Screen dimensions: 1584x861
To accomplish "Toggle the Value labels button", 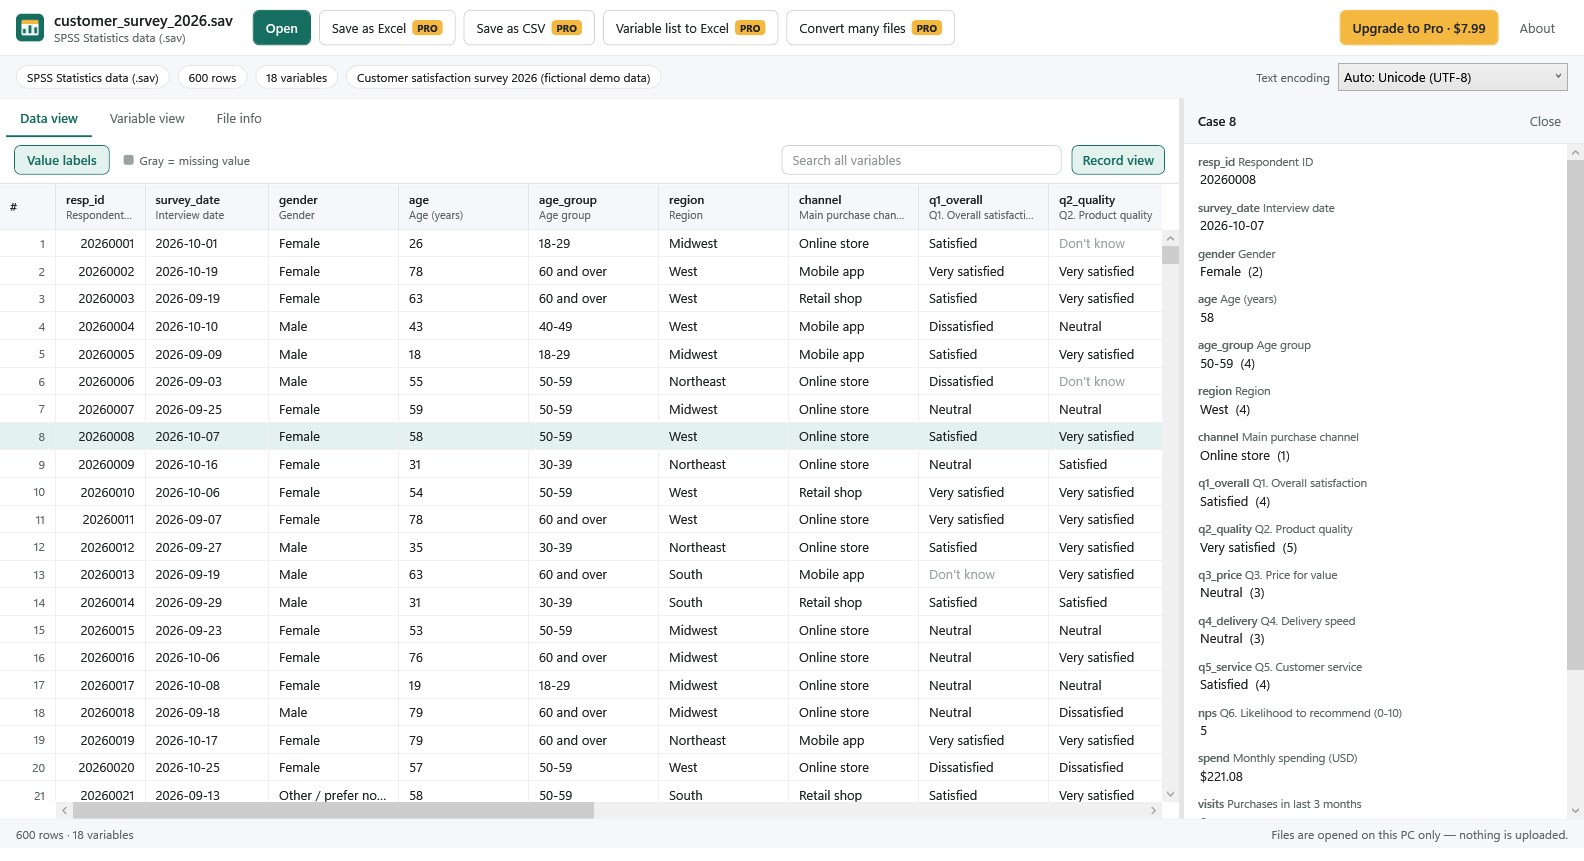I will tap(62, 160).
